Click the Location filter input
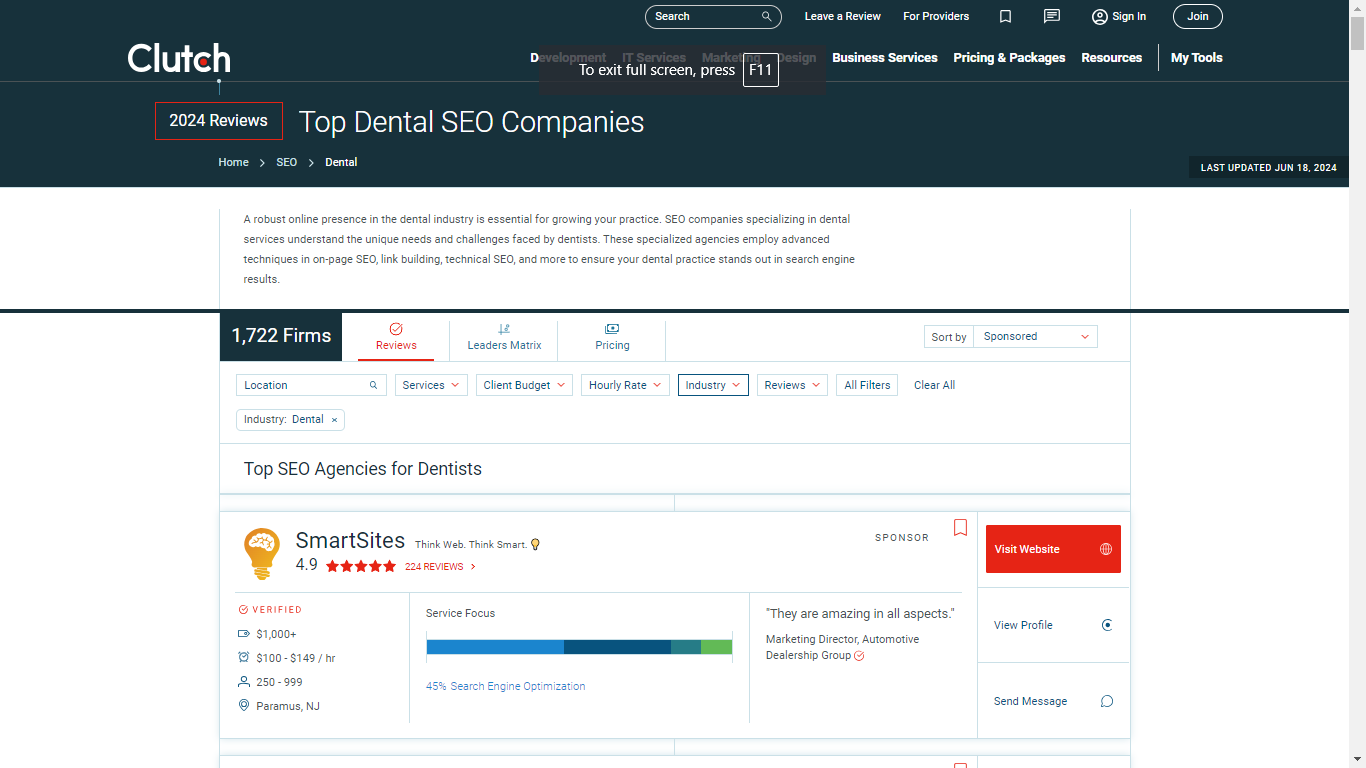 [x=311, y=385]
